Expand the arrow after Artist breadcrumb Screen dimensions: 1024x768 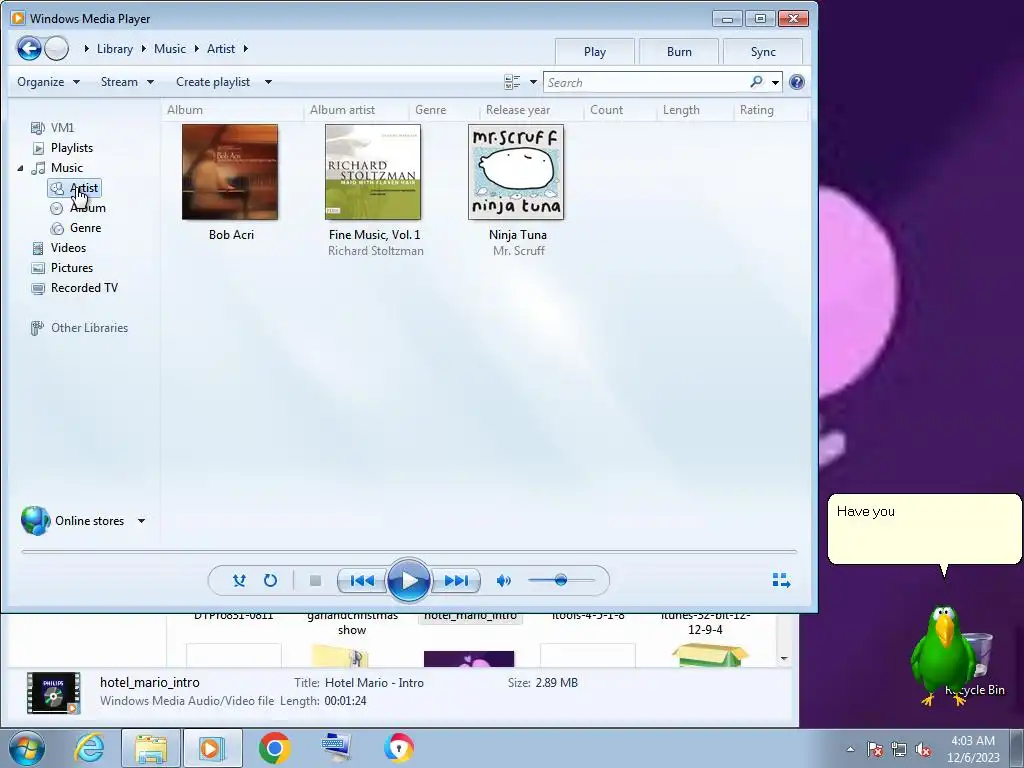[x=246, y=49]
